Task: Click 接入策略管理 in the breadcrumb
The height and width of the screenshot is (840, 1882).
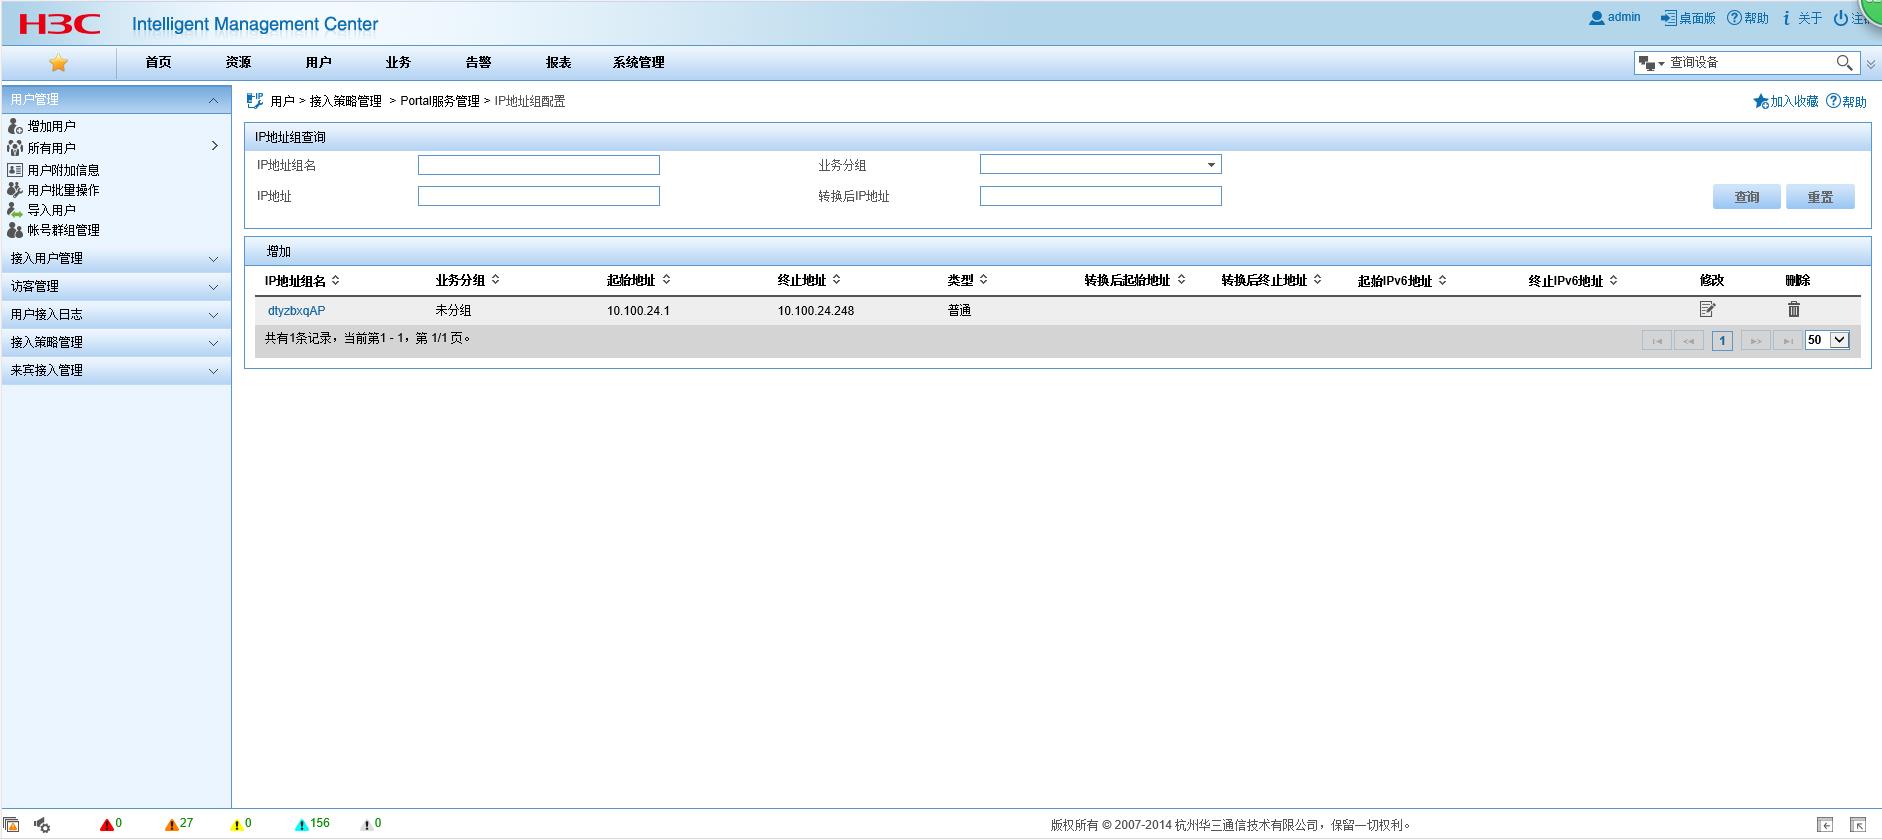Action: tap(346, 101)
